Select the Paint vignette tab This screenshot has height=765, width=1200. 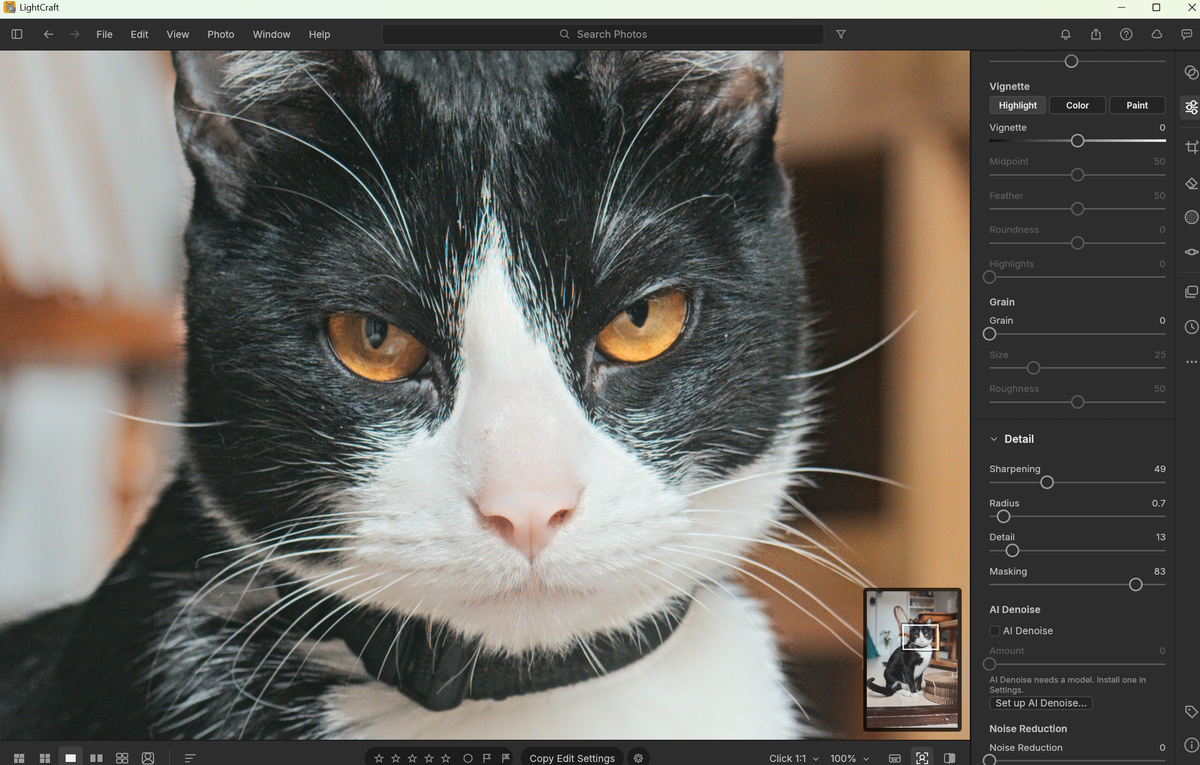(1137, 105)
